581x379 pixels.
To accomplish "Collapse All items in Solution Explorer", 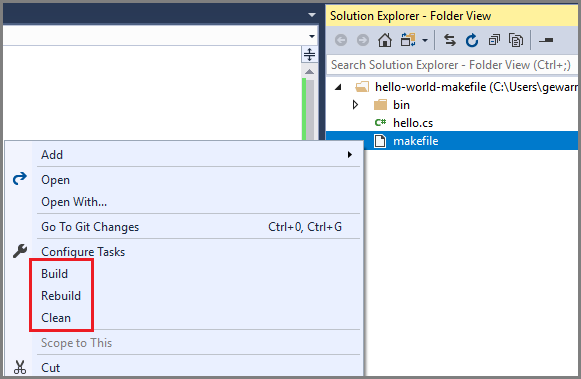I will point(494,40).
